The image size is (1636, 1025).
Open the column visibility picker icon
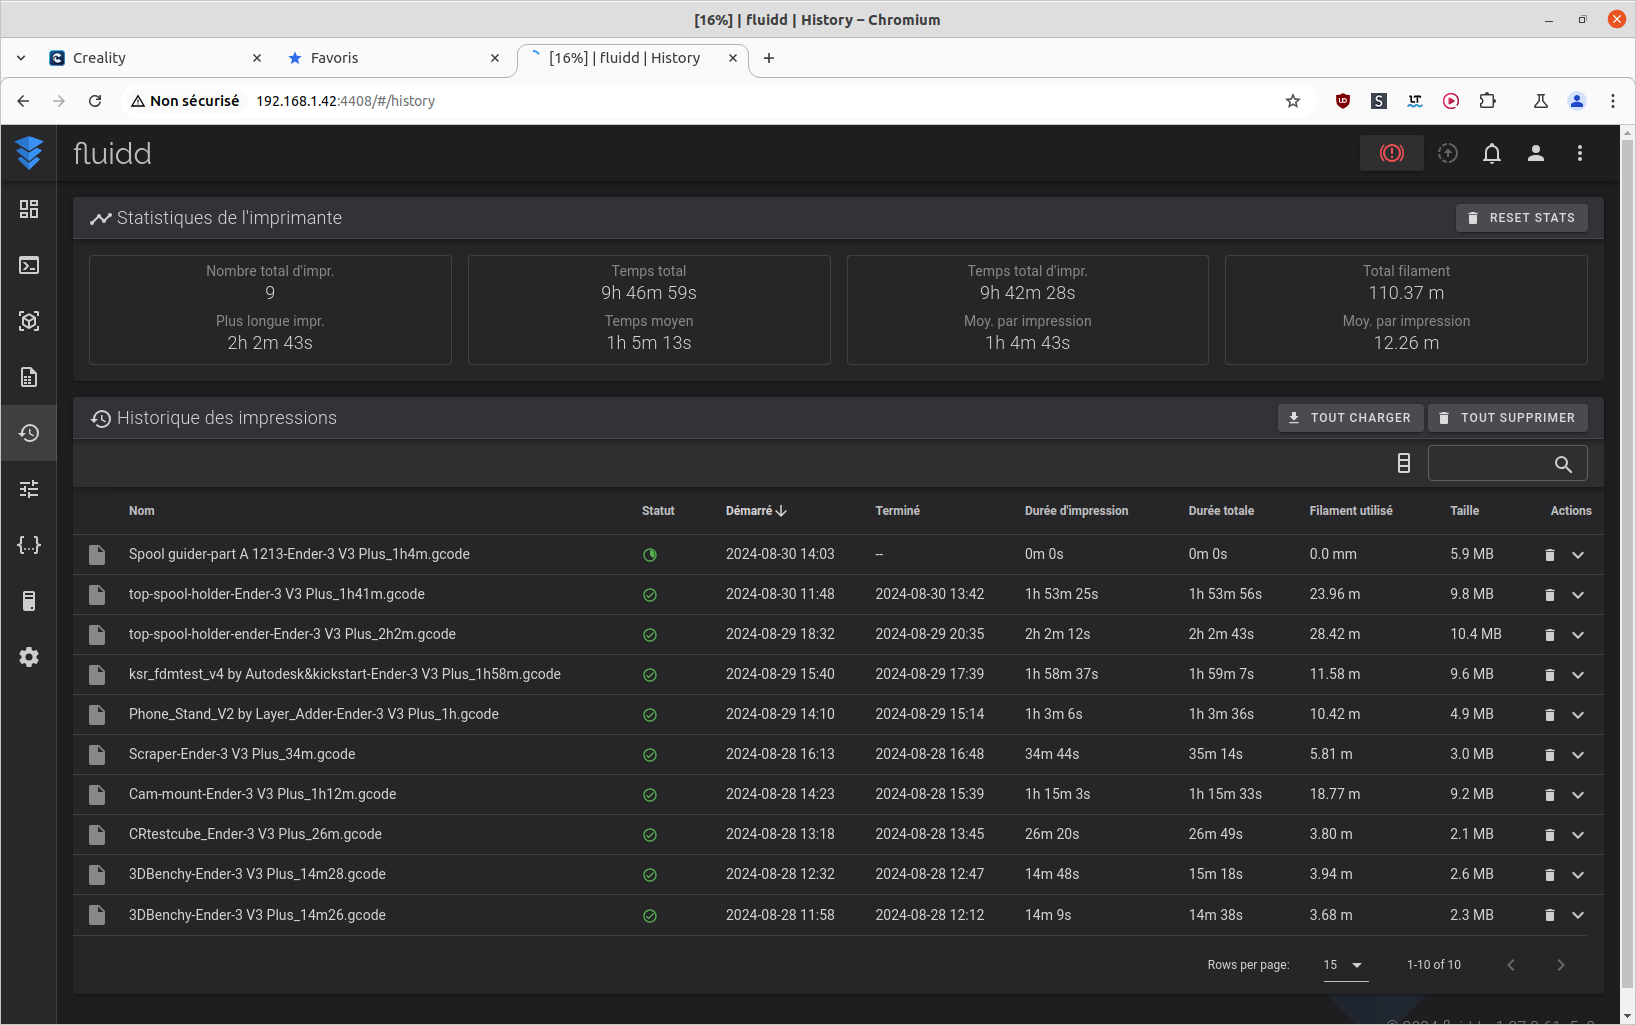(1403, 463)
